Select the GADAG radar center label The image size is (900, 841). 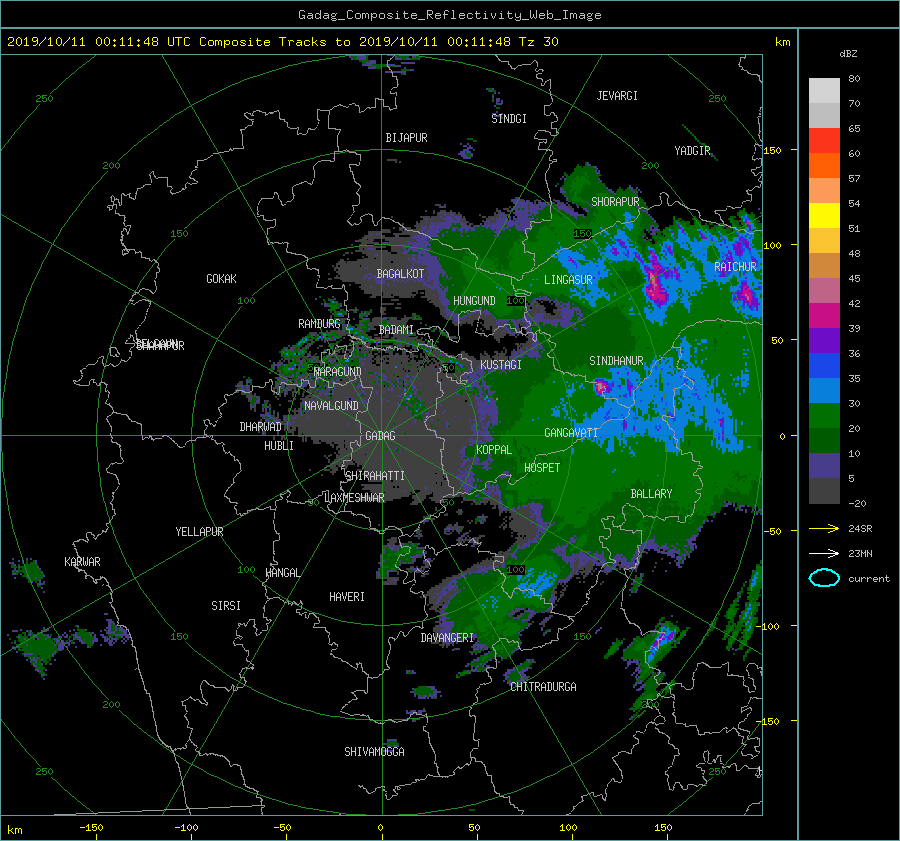coord(381,436)
